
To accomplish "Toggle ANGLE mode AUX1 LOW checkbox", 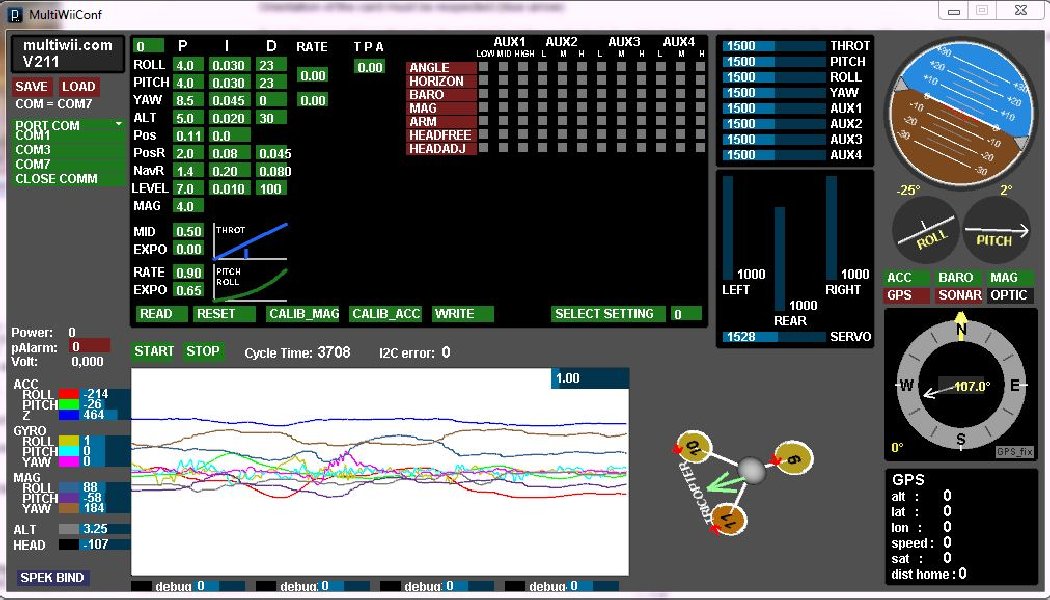I will pos(483,68).
